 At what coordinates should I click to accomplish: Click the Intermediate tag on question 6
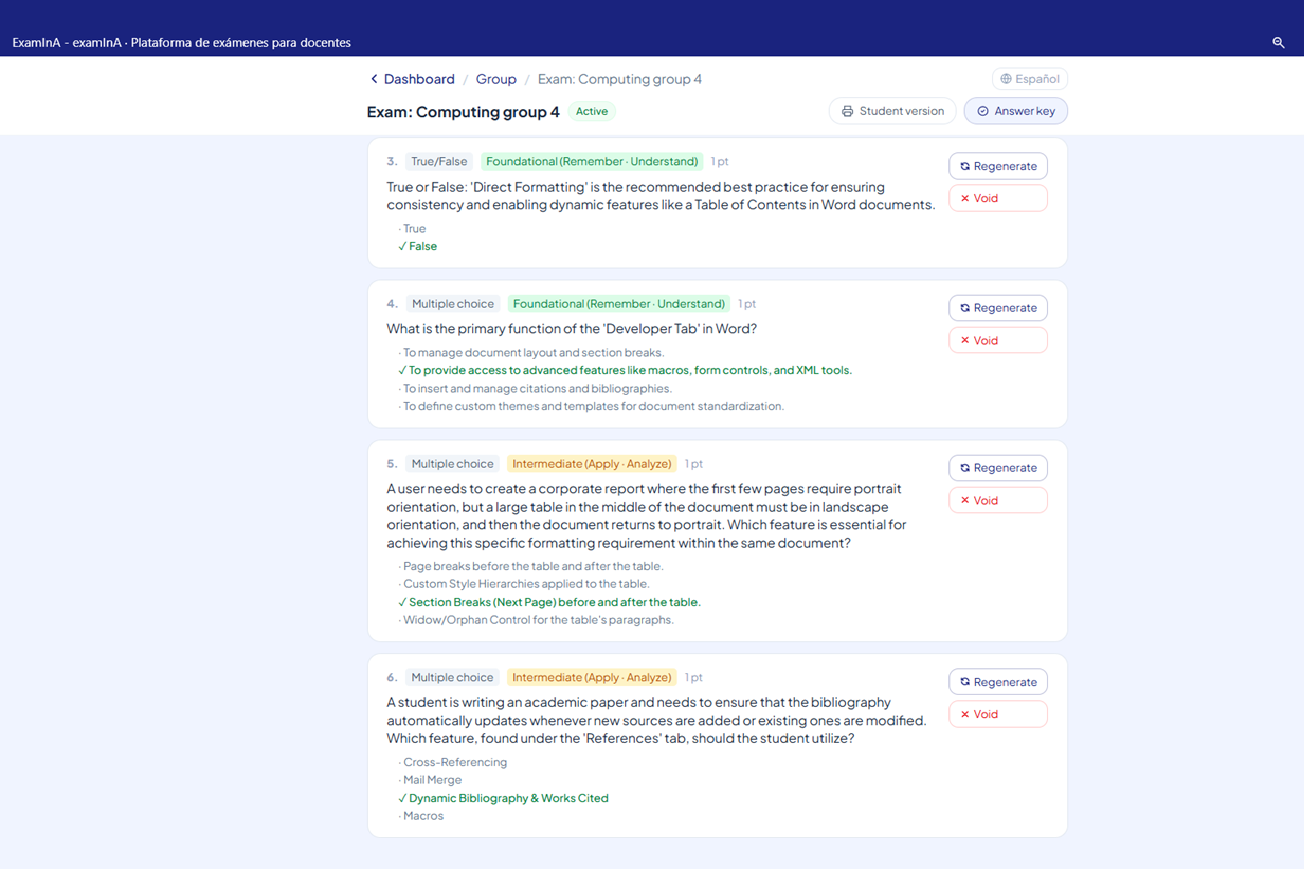pyautogui.click(x=592, y=678)
